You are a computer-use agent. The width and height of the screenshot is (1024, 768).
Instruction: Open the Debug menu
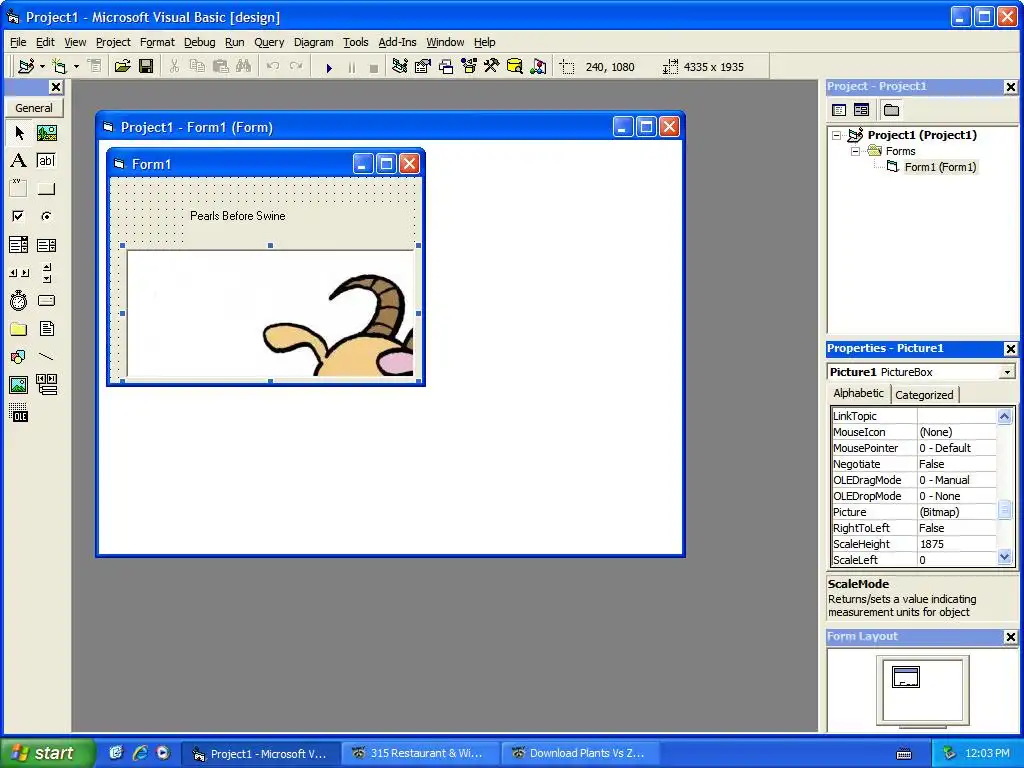coord(199,42)
